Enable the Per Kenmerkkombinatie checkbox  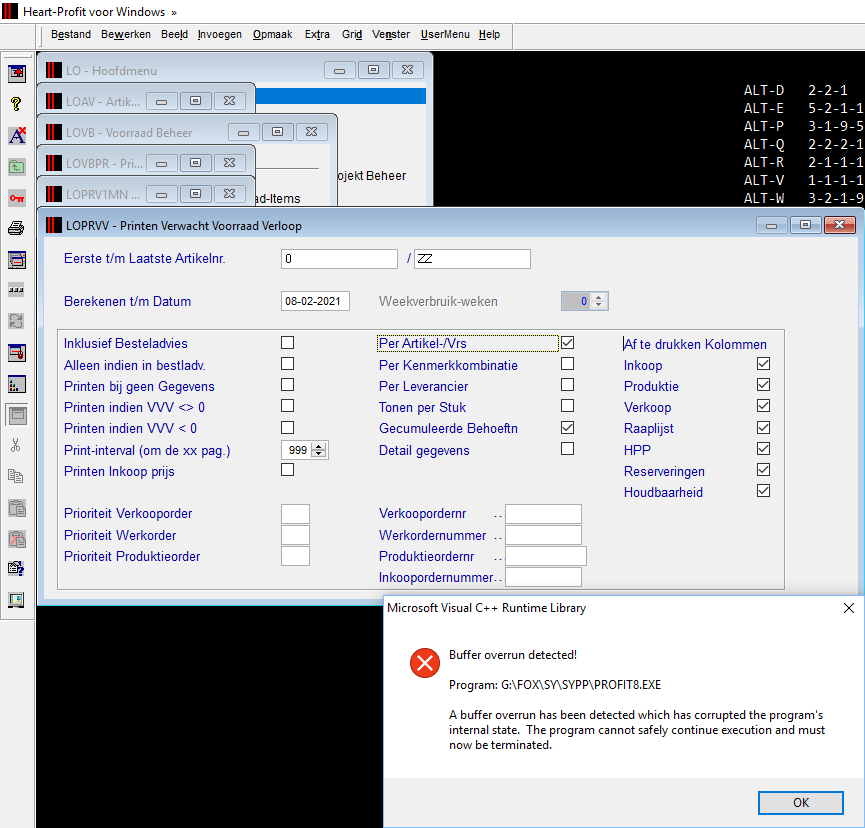coord(567,364)
